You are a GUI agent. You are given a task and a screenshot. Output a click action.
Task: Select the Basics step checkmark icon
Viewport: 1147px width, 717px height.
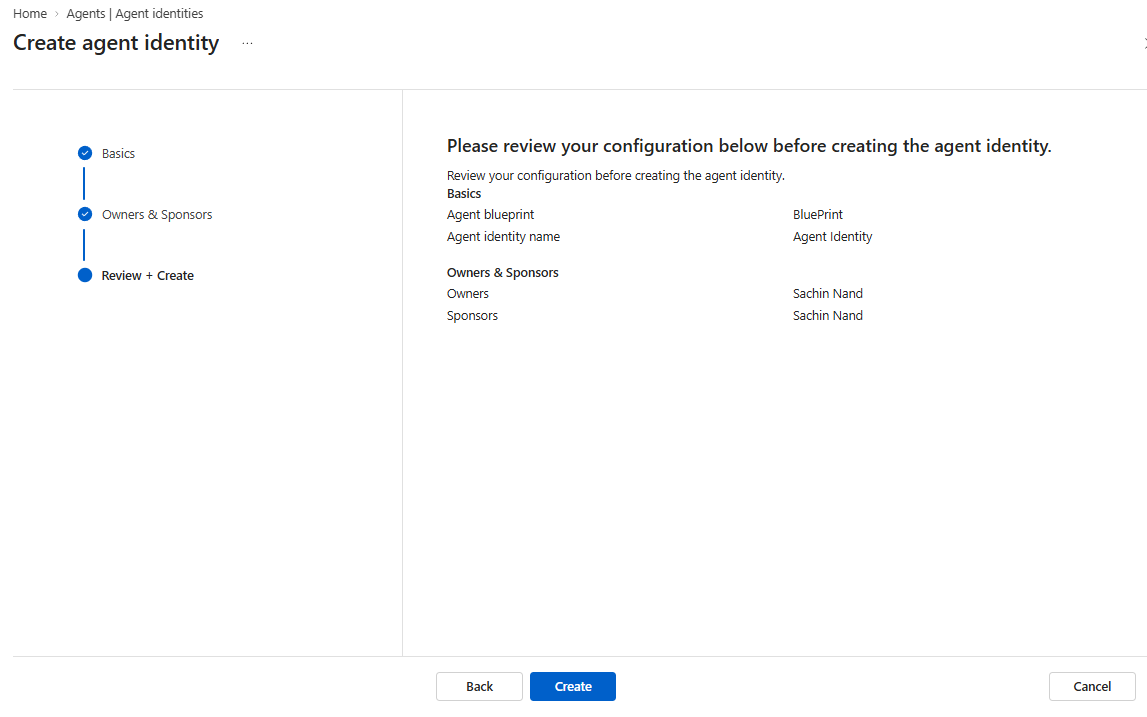(x=85, y=153)
